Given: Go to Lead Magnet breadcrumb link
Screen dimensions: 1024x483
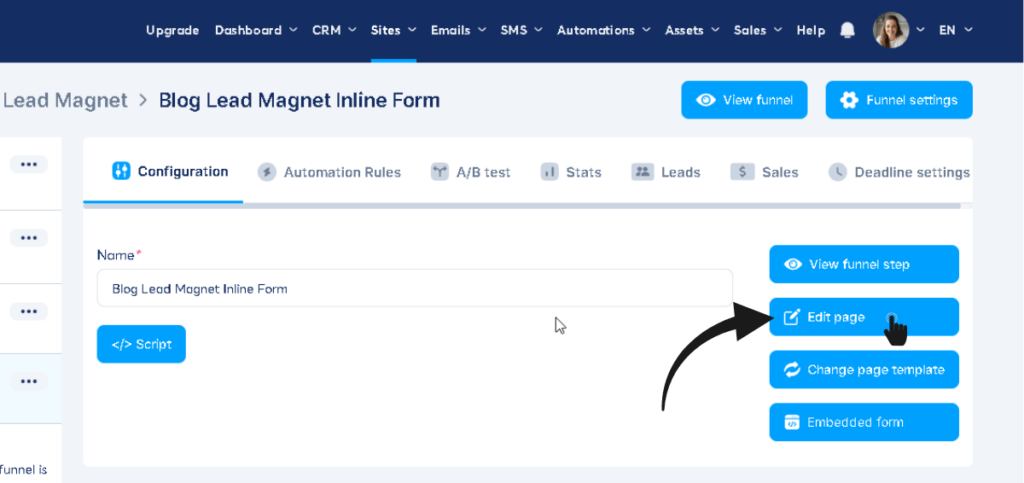Looking at the screenshot, I should (64, 101).
